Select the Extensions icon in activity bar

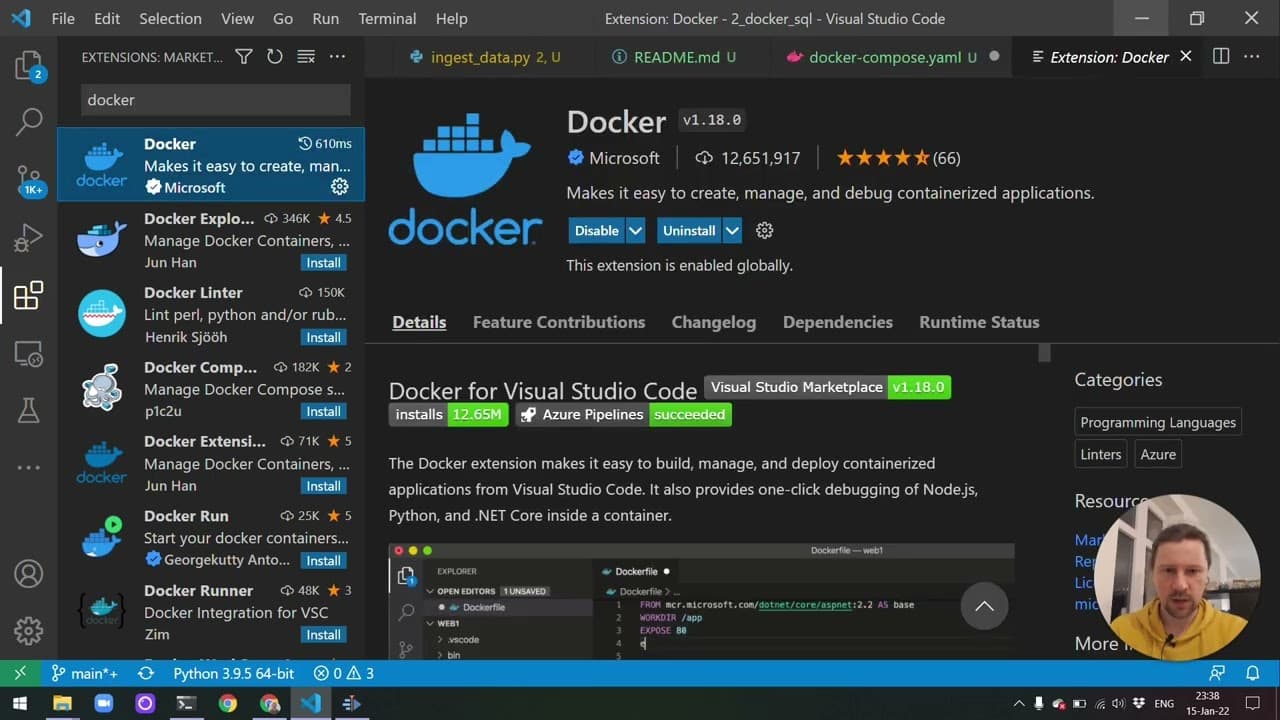(28, 295)
